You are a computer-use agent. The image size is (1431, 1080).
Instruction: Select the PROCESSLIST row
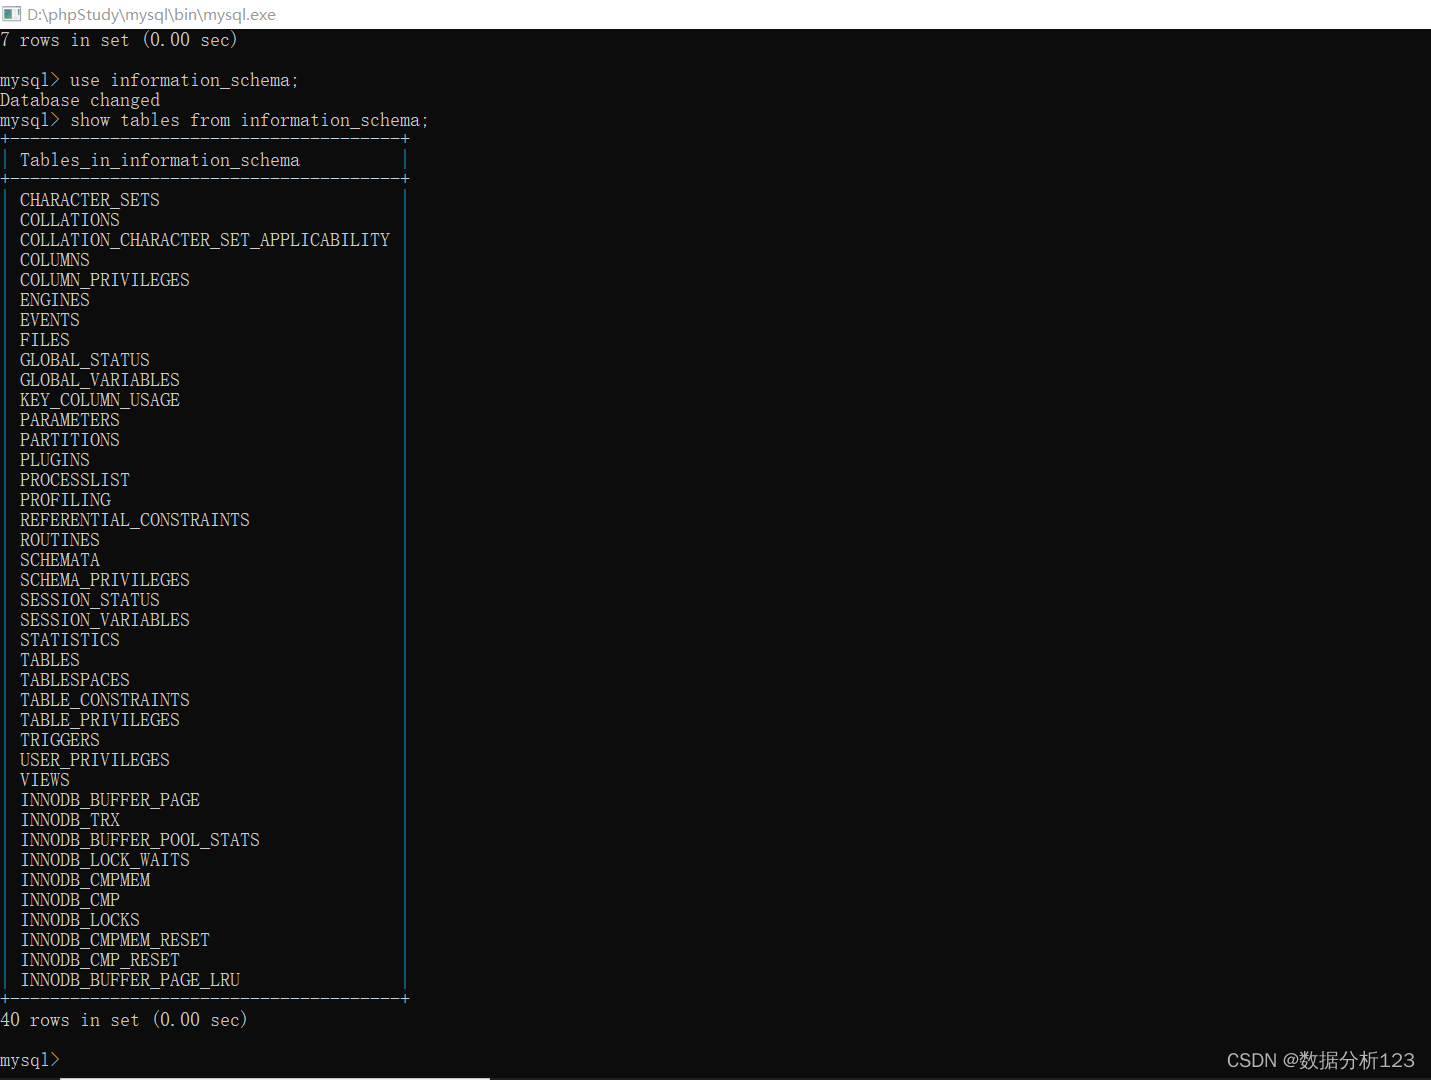75,480
